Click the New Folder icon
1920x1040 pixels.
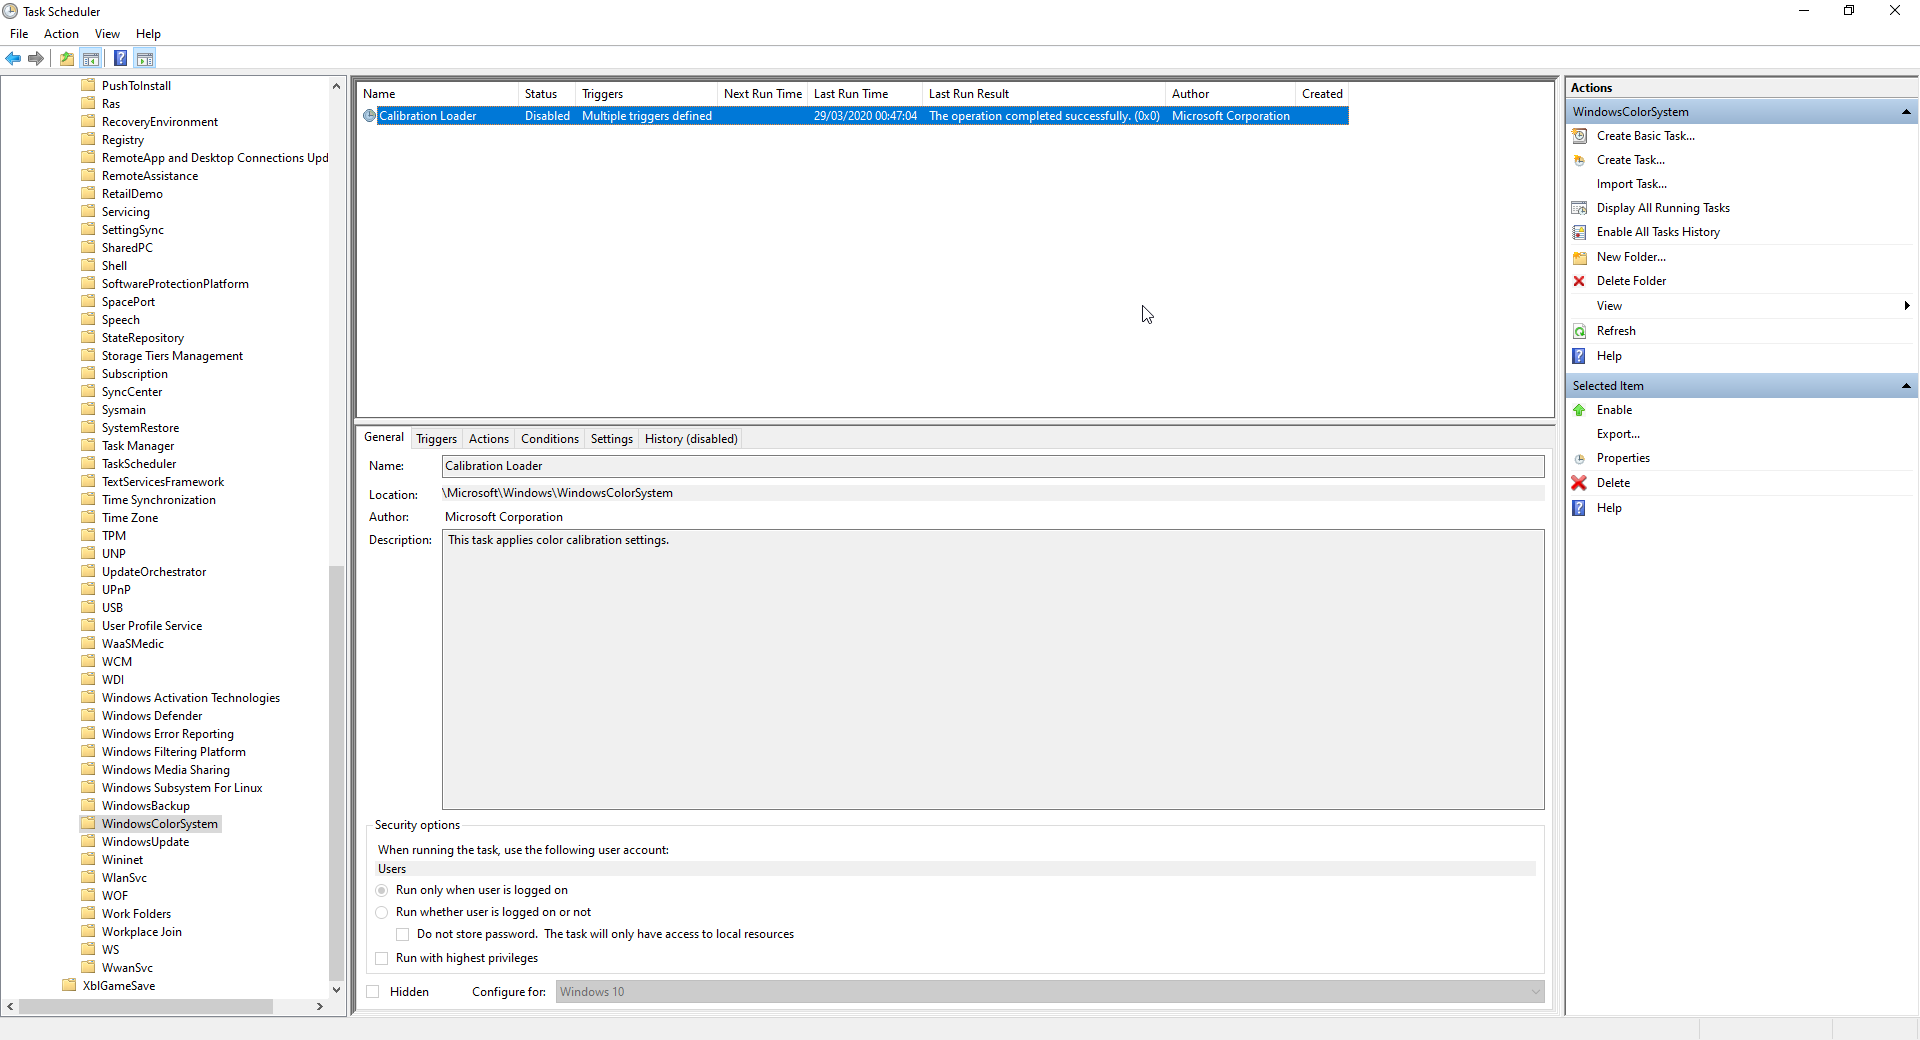(1580, 257)
